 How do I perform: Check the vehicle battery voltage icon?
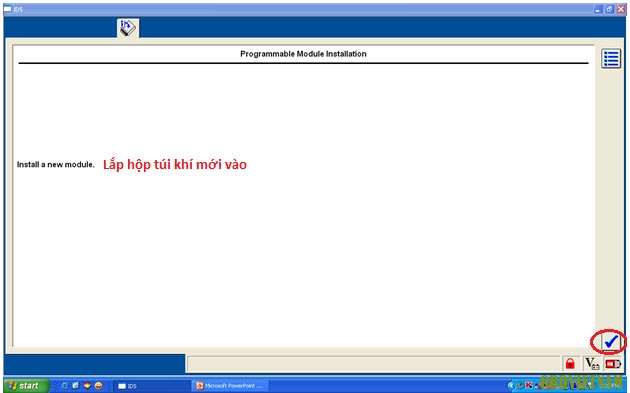coord(592,364)
